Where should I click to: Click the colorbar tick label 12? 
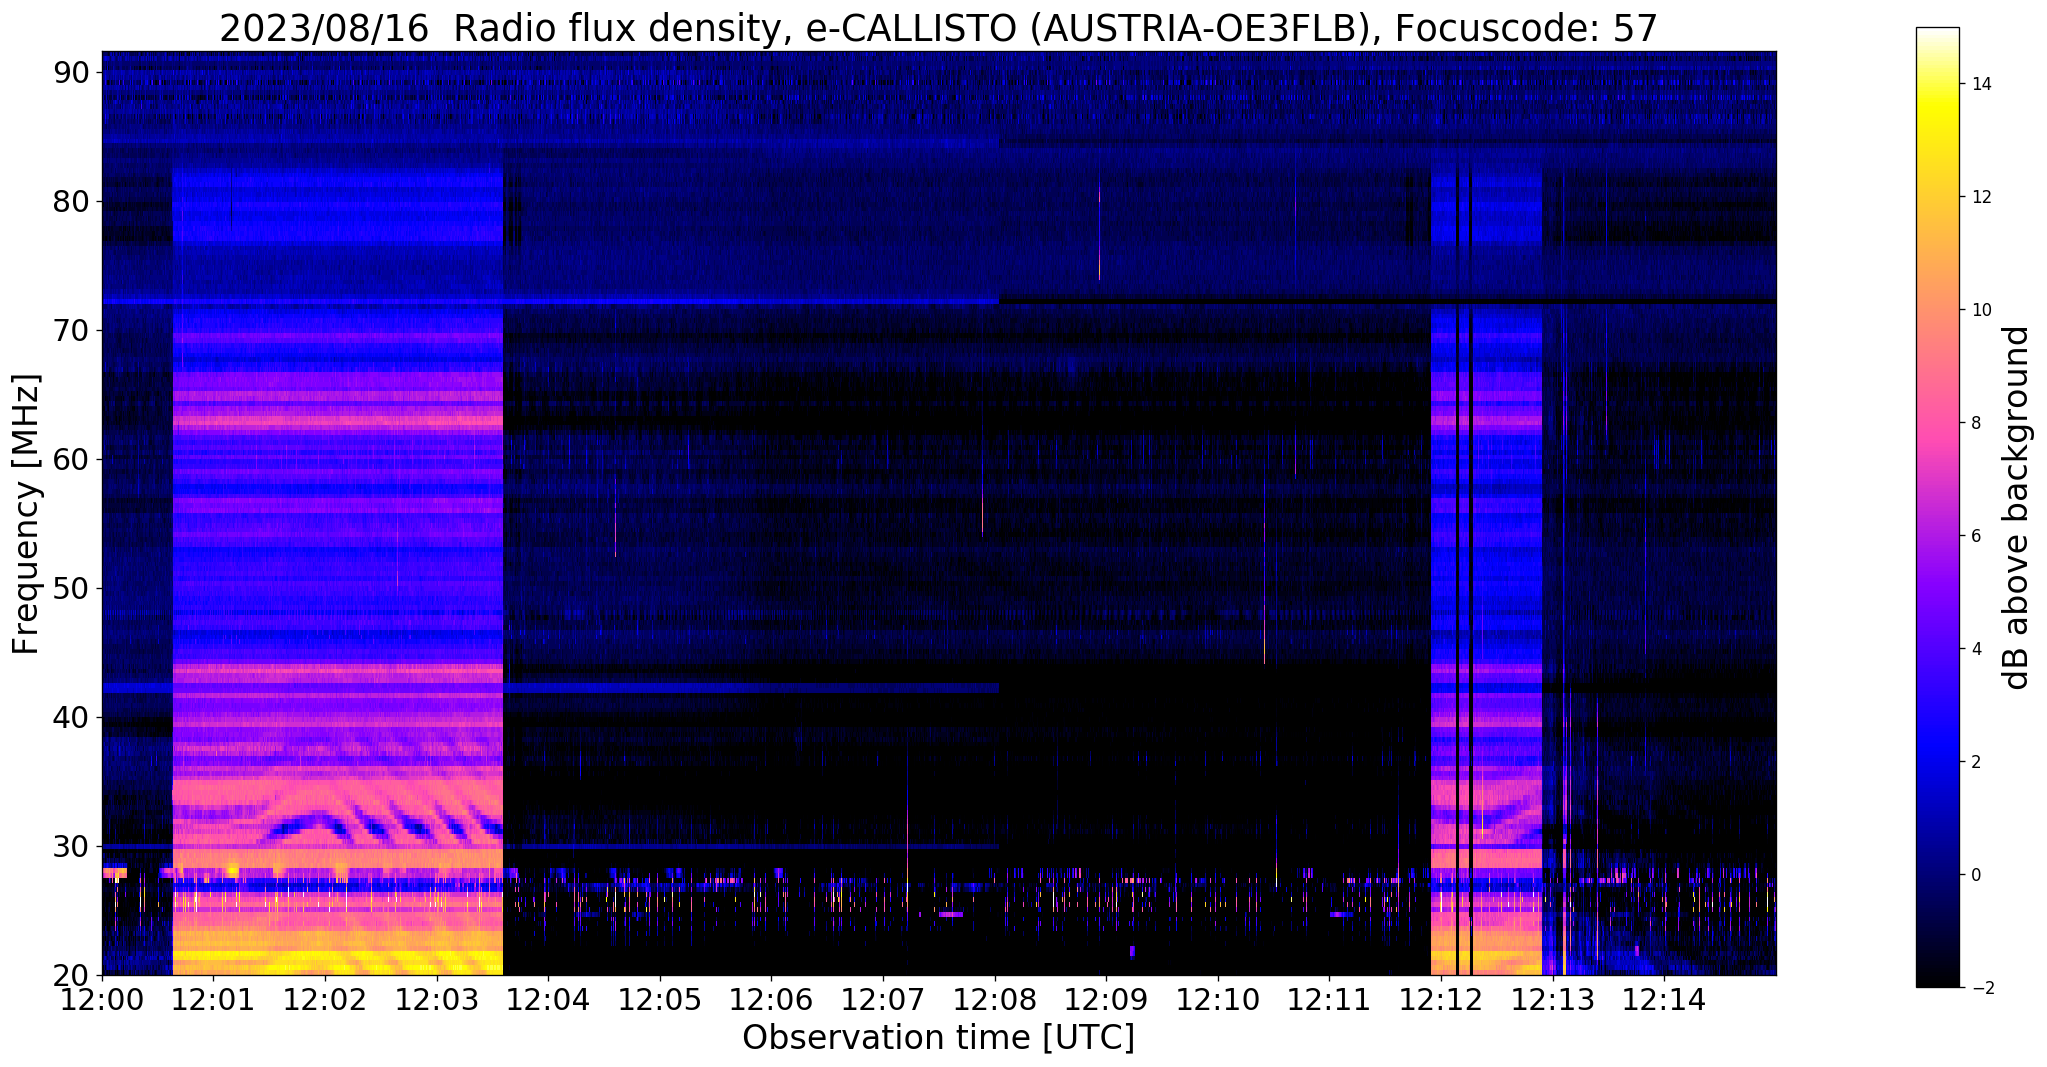coord(1980,197)
